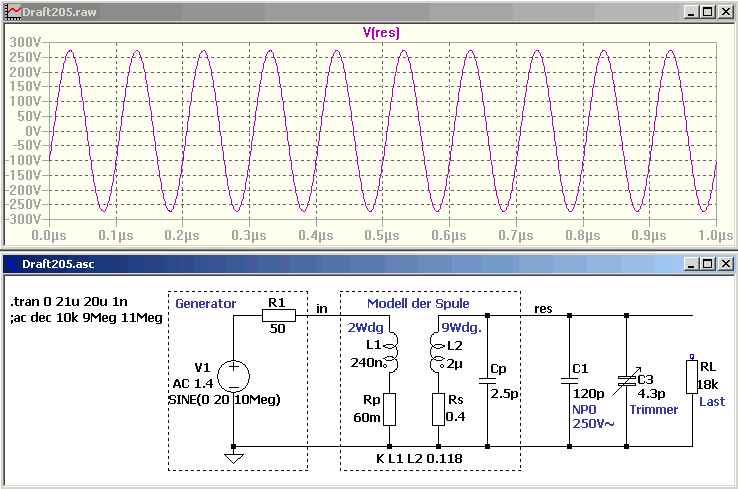The width and height of the screenshot is (738, 489).
Task: Maximize the Draft205.raw window
Action: tap(707, 12)
